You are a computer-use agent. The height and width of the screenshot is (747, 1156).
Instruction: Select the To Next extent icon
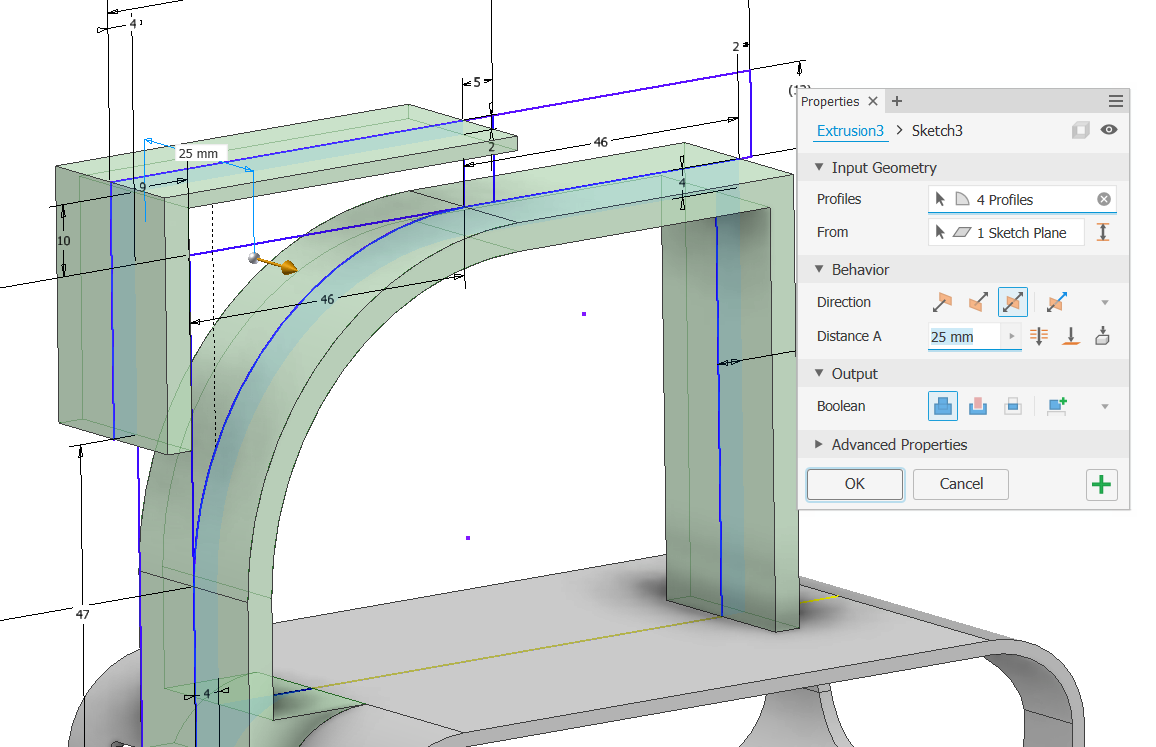(1102, 337)
